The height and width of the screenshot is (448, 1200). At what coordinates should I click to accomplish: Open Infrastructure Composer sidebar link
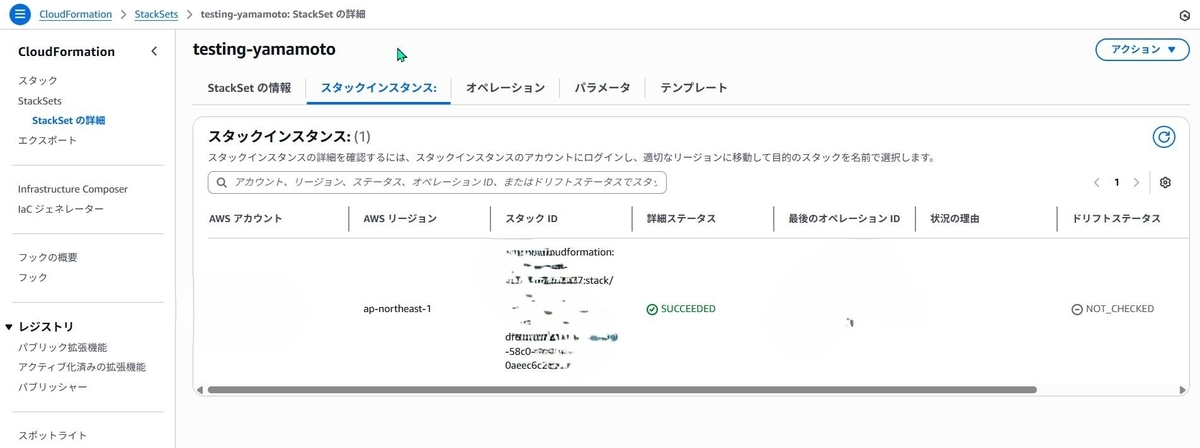(x=73, y=189)
